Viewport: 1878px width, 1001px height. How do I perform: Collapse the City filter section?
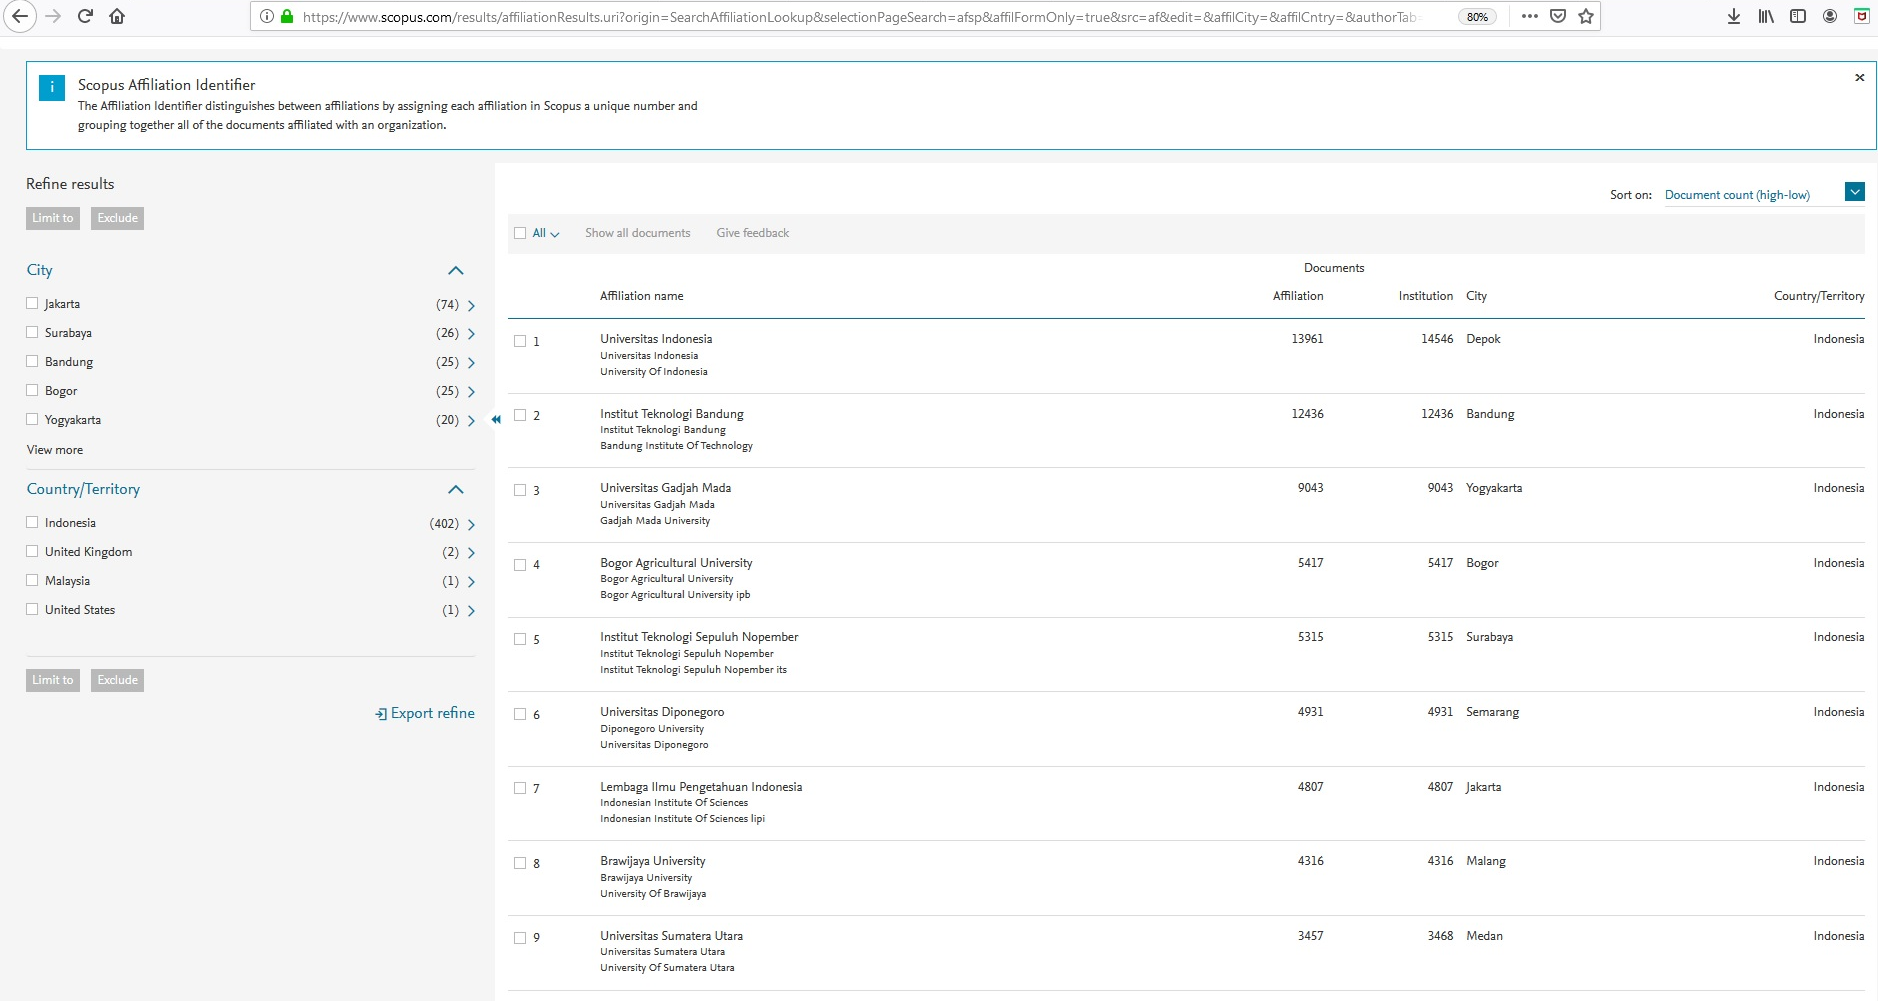click(456, 271)
